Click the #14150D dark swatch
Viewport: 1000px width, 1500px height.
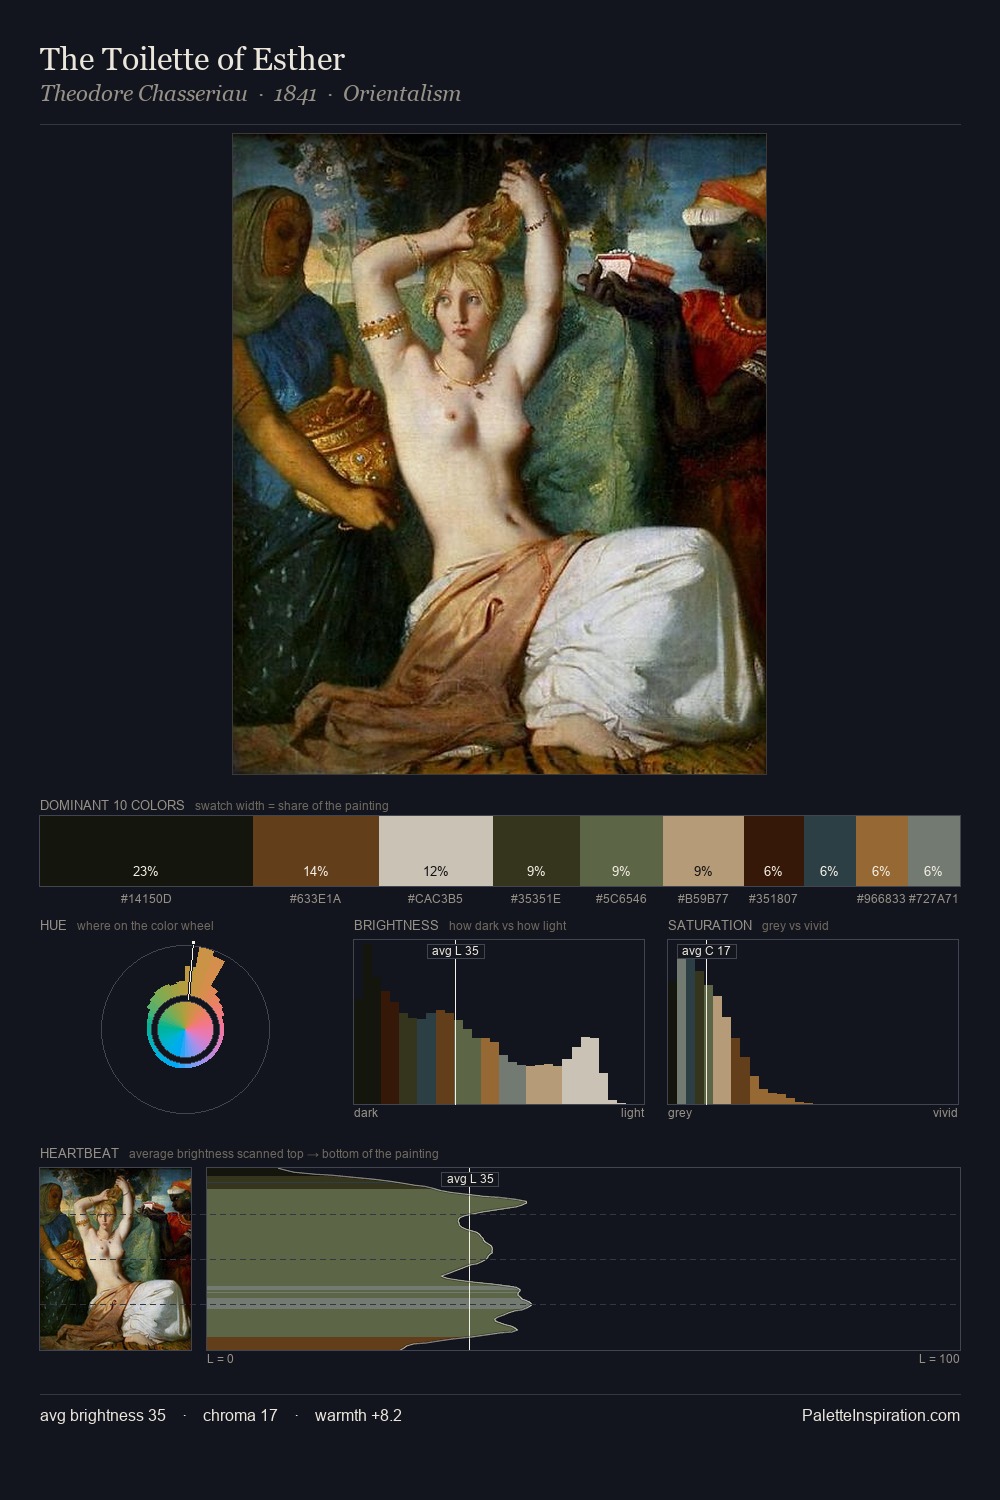(x=146, y=851)
